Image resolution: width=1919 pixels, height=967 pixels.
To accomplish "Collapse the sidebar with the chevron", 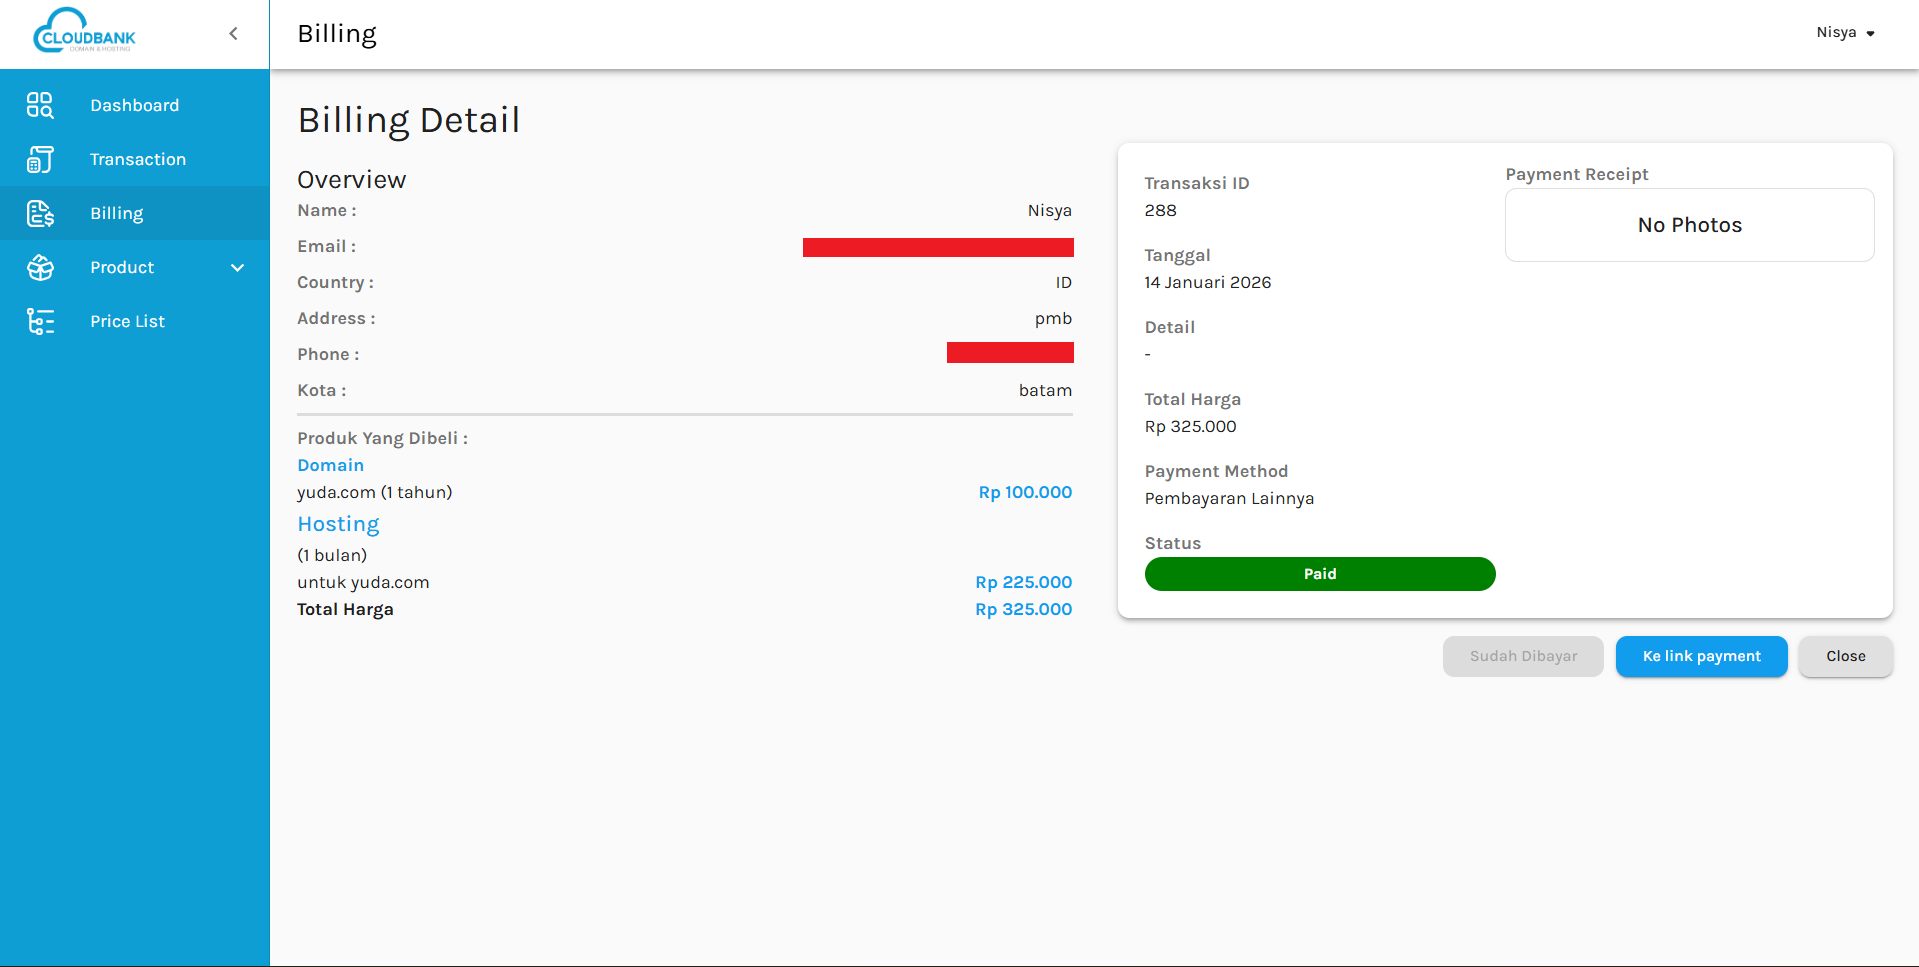I will (233, 34).
